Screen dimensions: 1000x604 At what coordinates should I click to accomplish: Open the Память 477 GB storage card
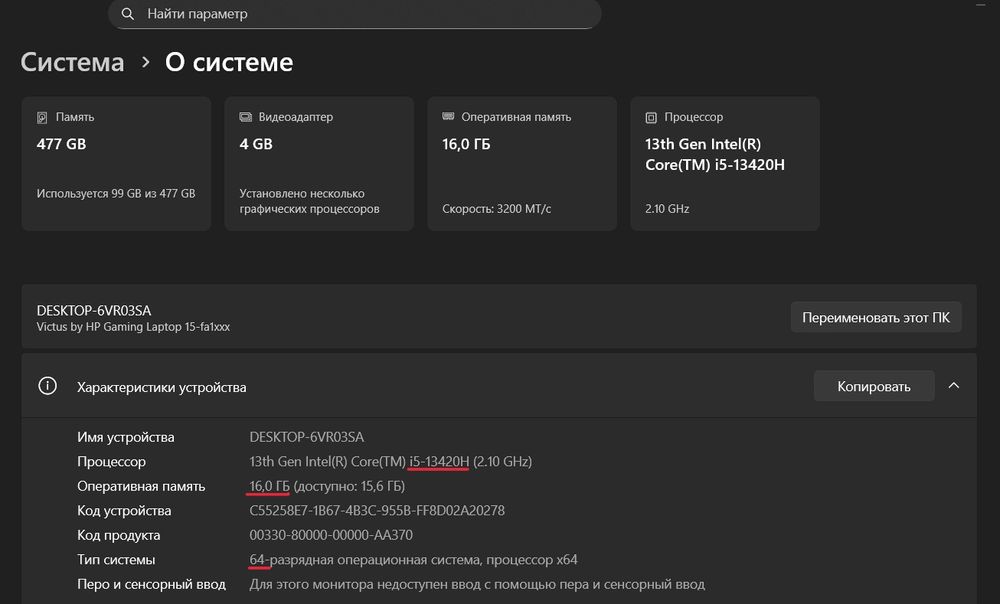click(x=116, y=164)
